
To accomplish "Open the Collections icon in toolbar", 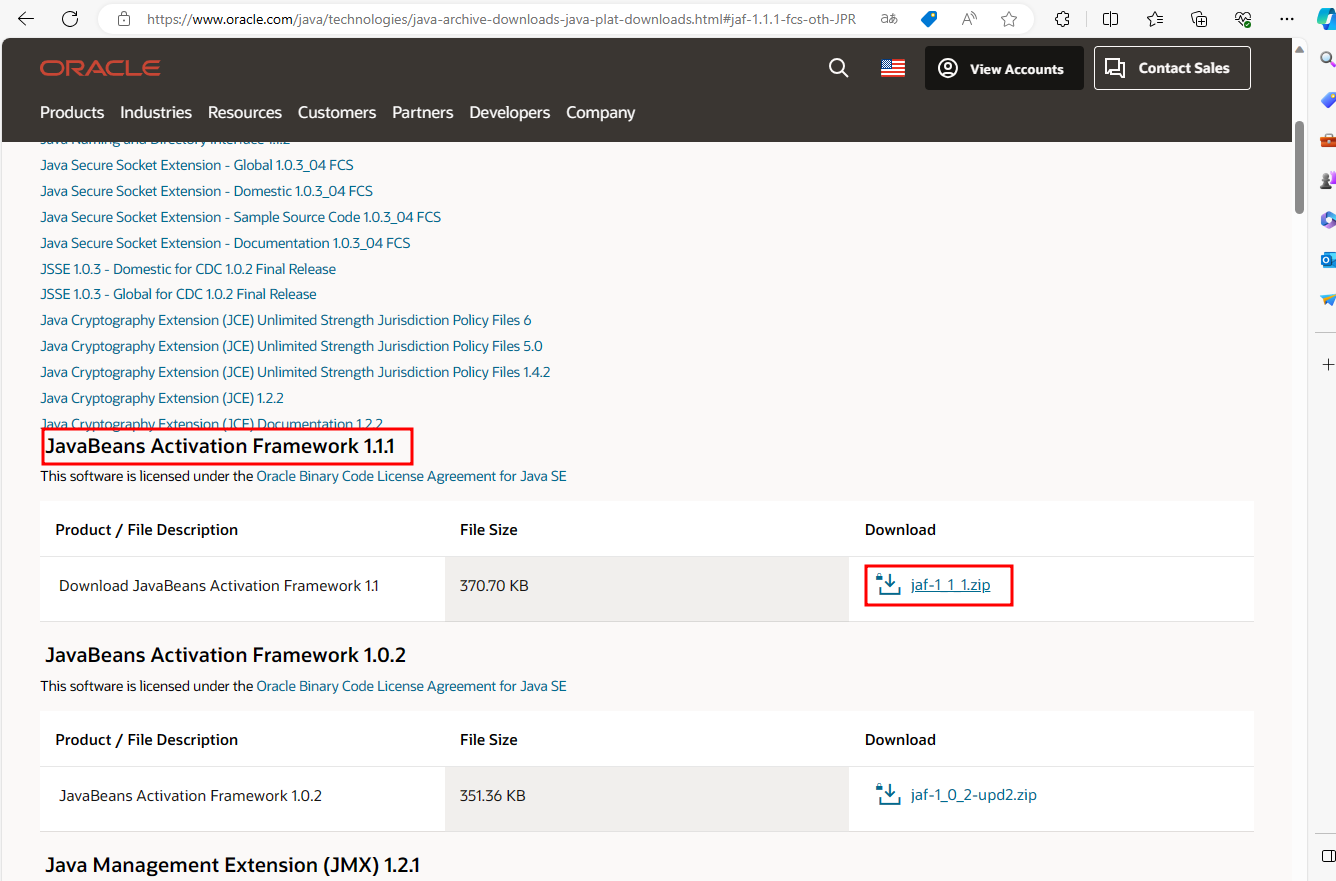I will coord(1199,19).
